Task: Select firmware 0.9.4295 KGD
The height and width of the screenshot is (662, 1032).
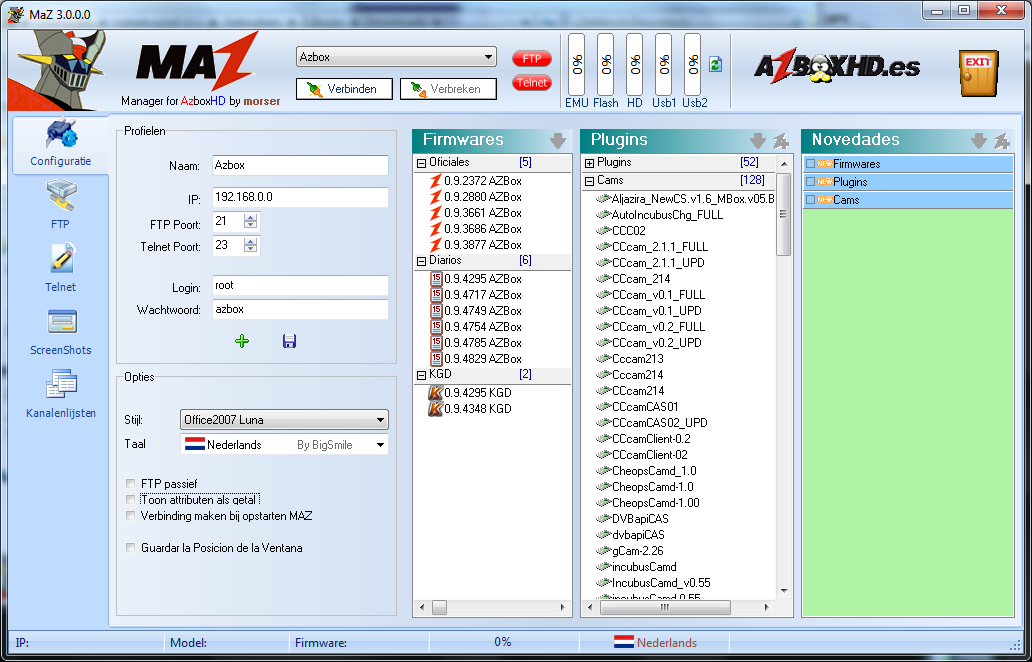Action: click(470, 393)
